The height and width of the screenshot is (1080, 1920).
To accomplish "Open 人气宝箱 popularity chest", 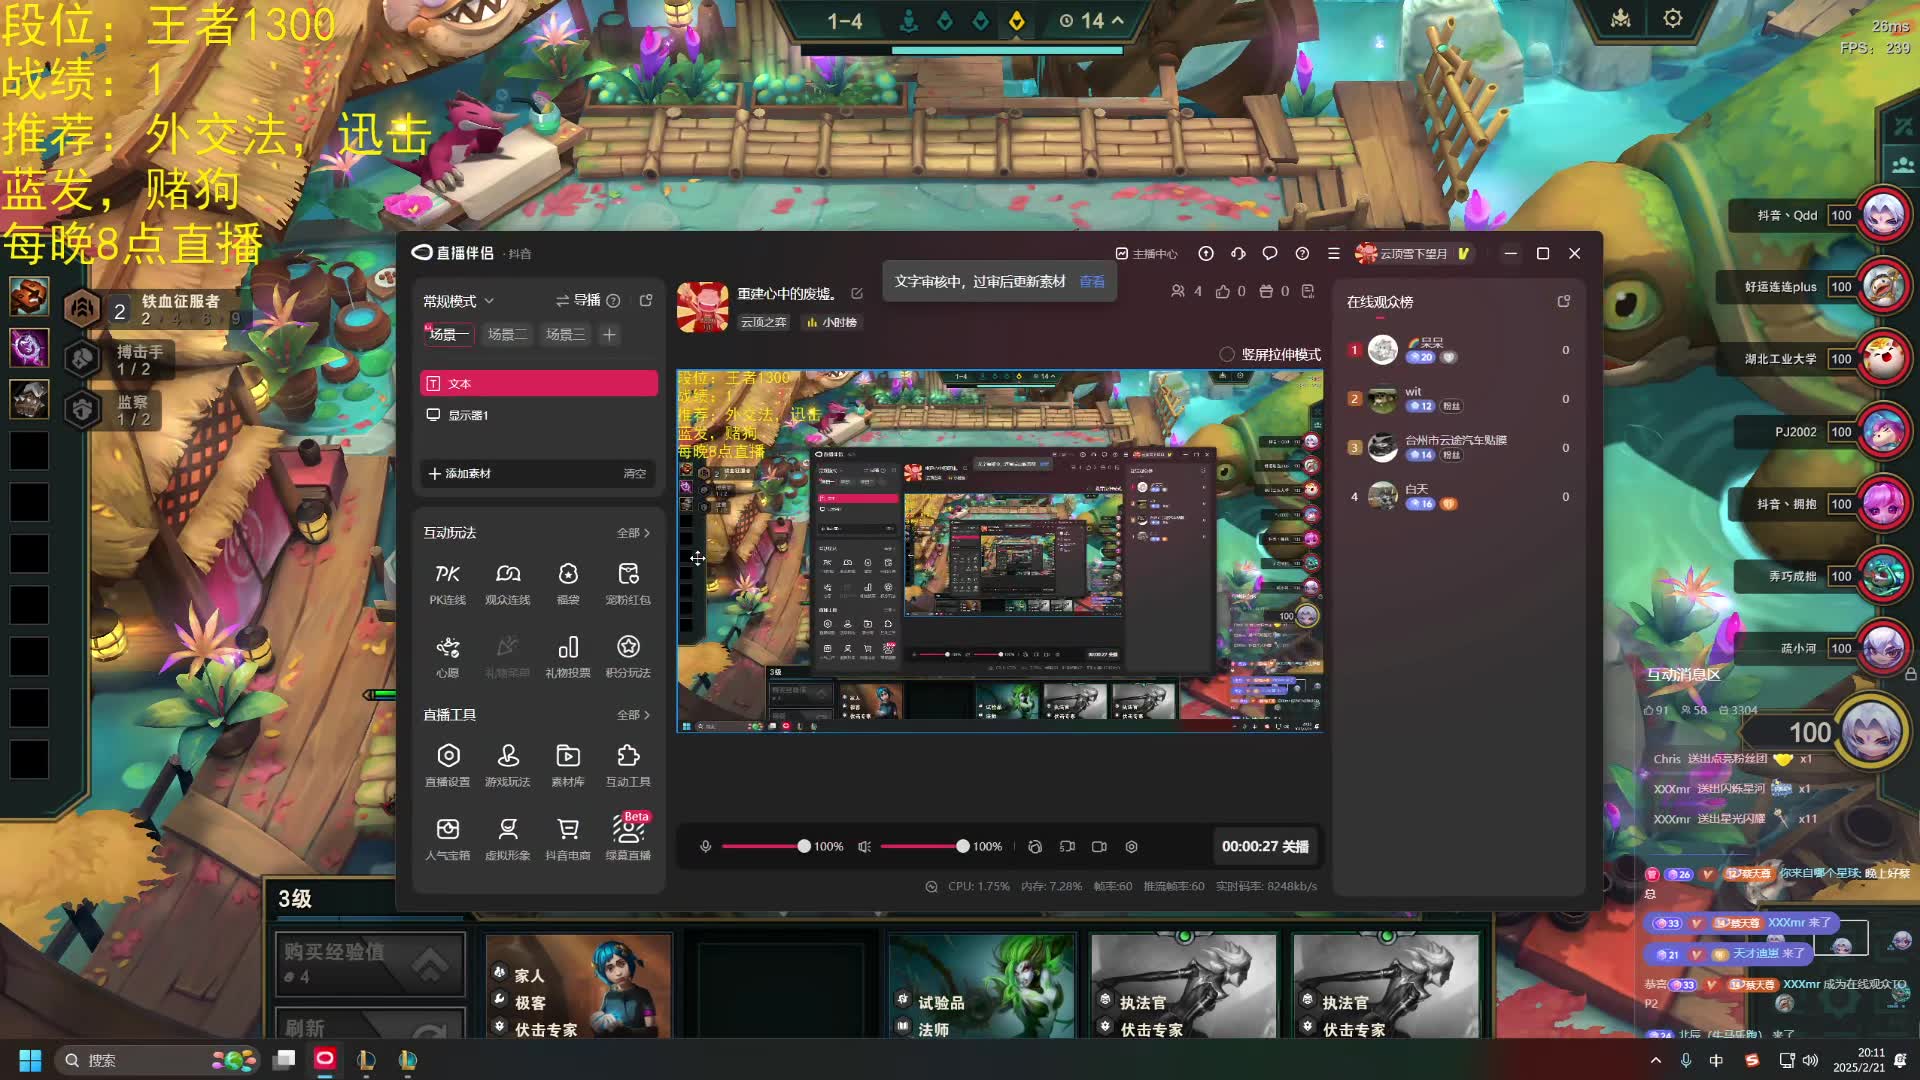I will [447, 839].
